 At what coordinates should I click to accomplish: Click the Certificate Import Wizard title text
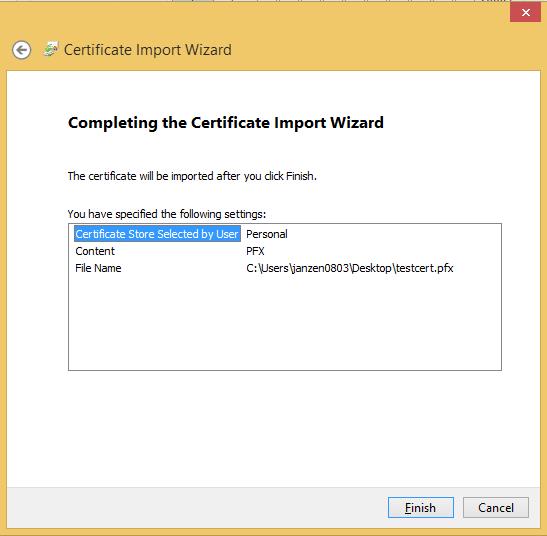click(148, 50)
